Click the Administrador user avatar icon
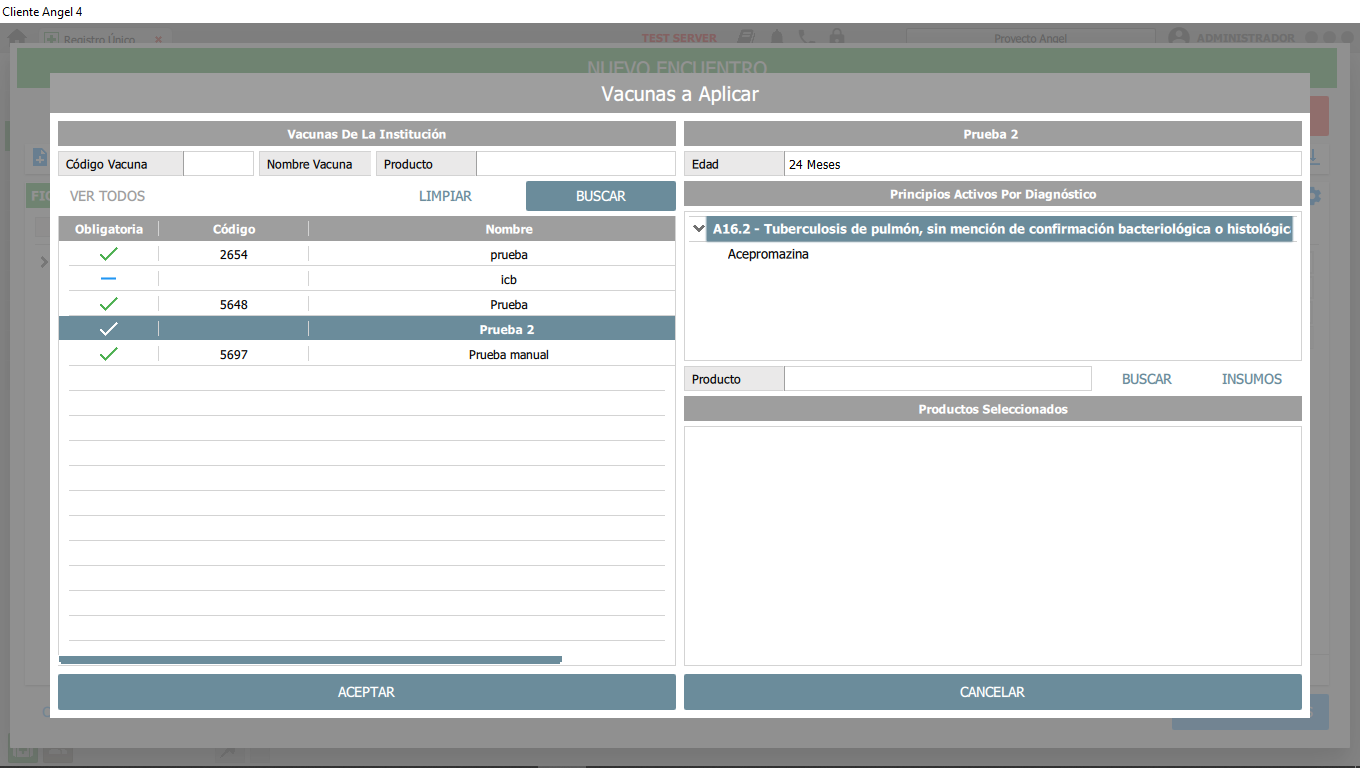The width and height of the screenshot is (1360, 768). tap(1179, 38)
